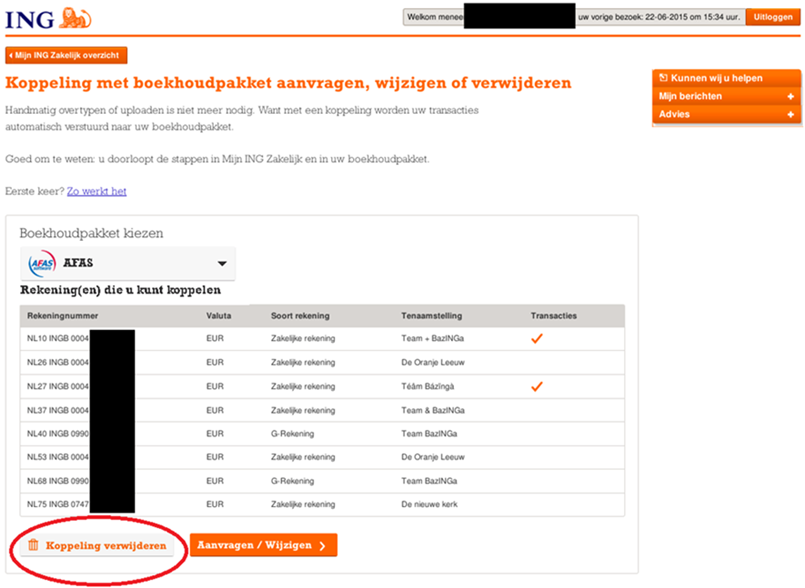Viewport: 805px width, 588px height.
Task: Click EUR currency in NL10 row
Action: click(x=215, y=338)
